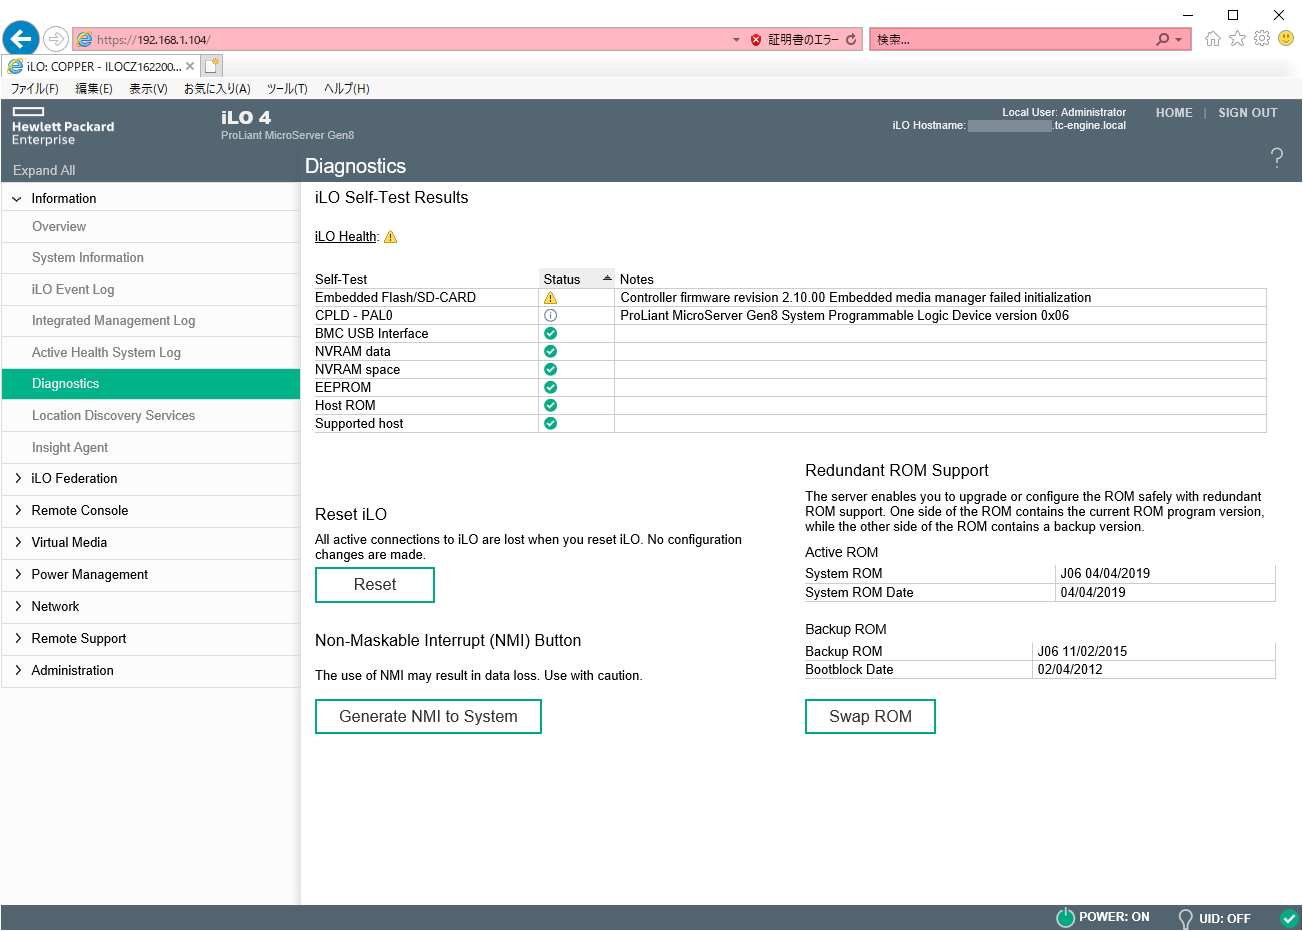The height and width of the screenshot is (931, 1303).
Task: Click the SIGN OUT link
Action: click(x=1248, y=113)
